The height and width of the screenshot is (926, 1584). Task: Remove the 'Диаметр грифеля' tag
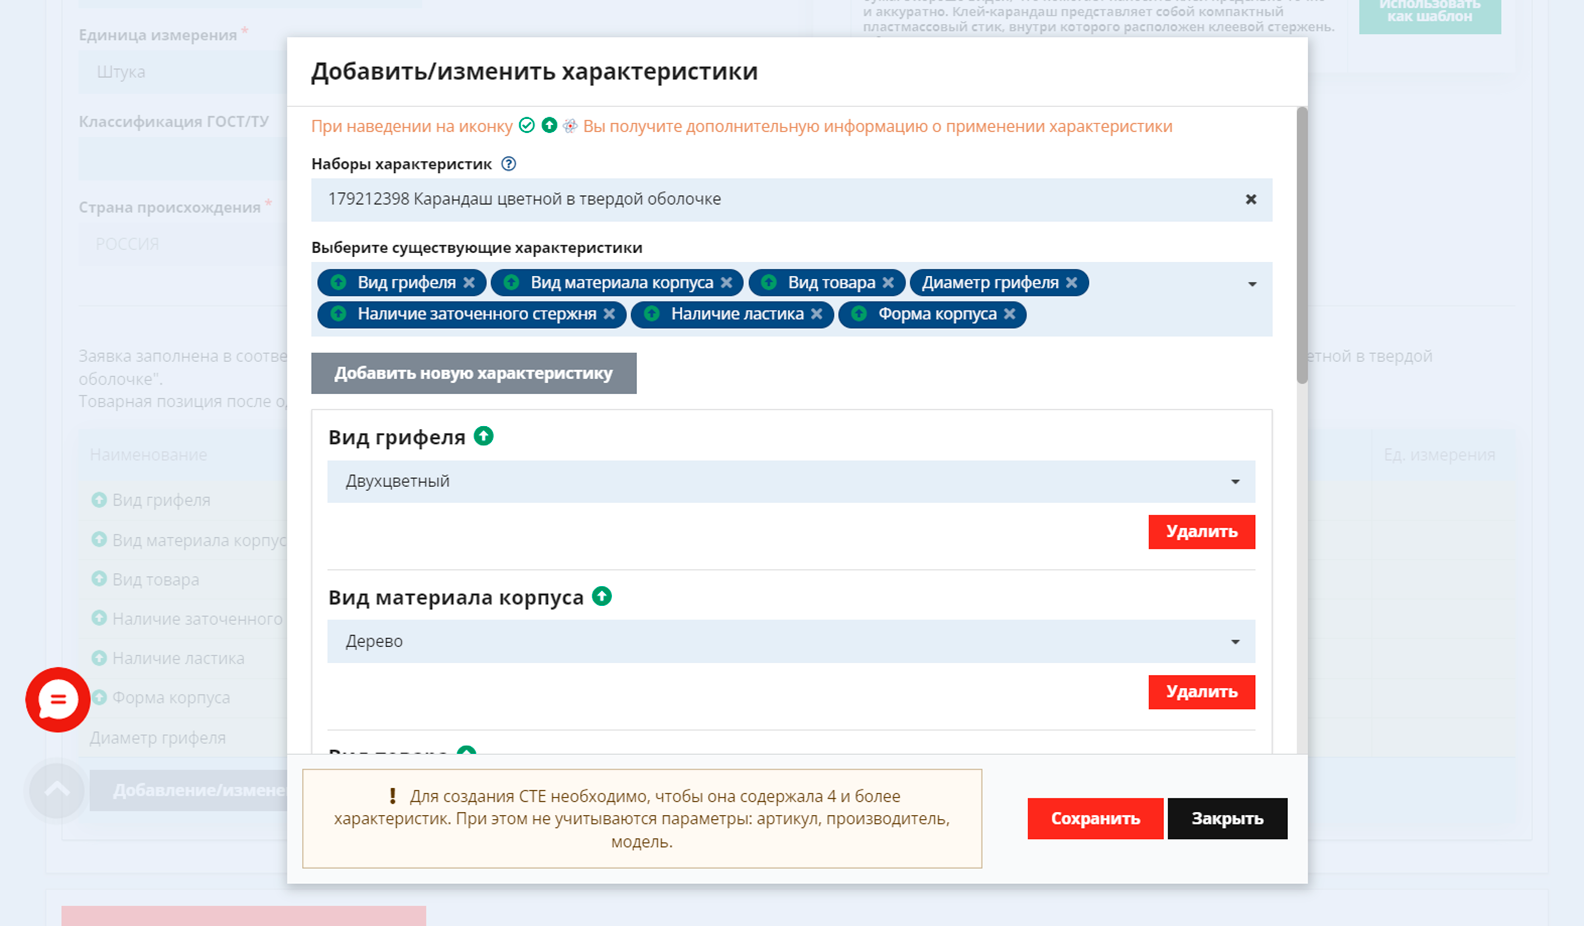(x=1071, y=283)
